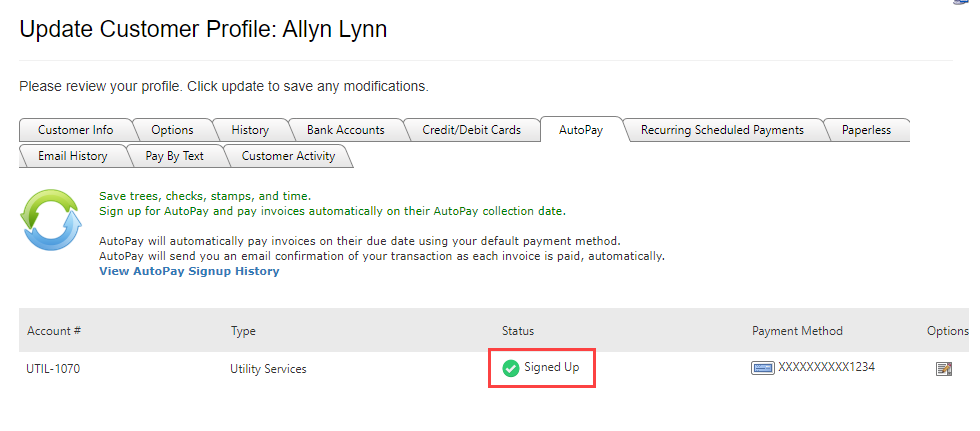Click the edit options icon for UTIL-1070
Screen dimensions: 980x431
(x=943, y=369)
